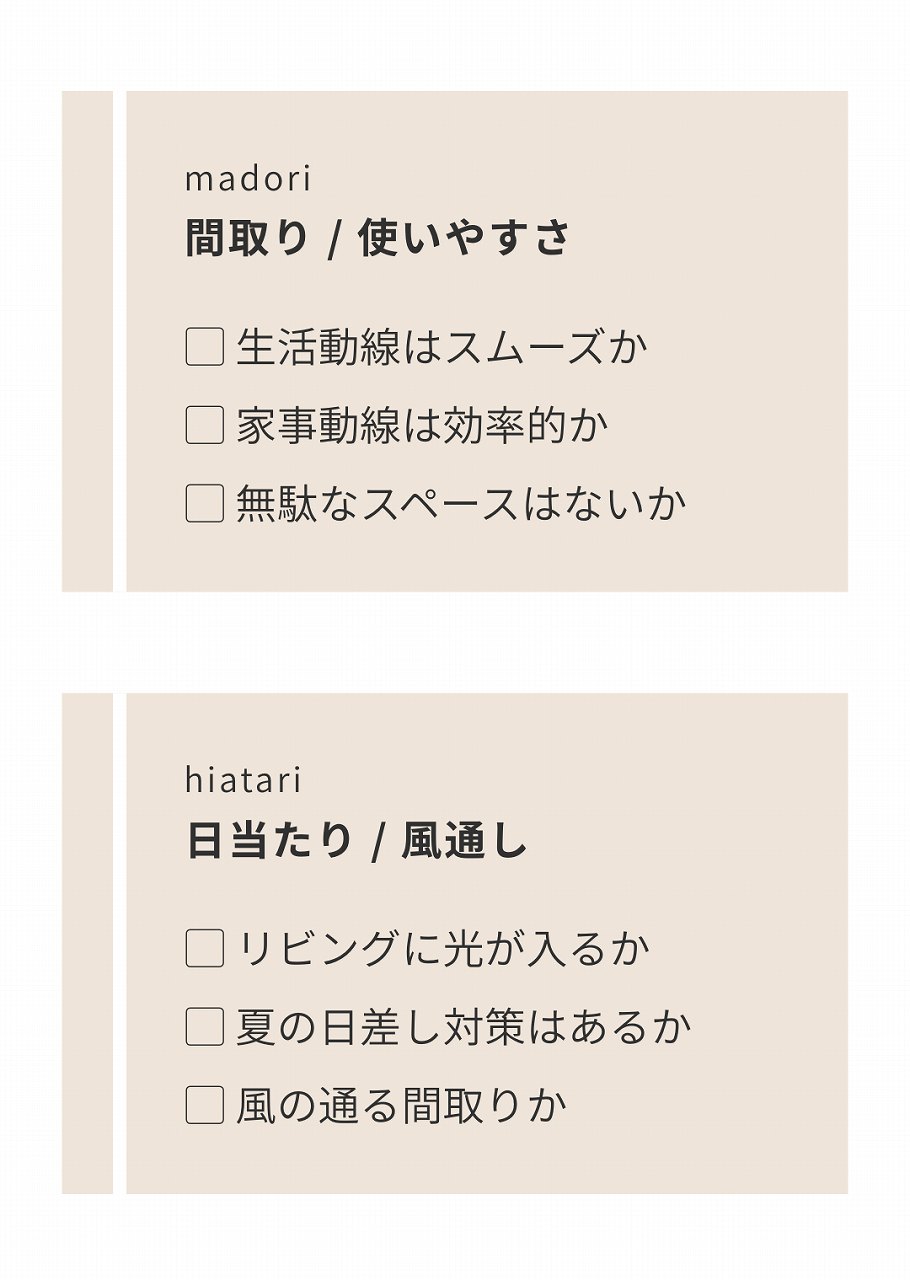The width and height of the screenshot is (910, 1280).
Task: Tick the 夏の日差し対策はあるか checkbox
Action: [204, 1027]
